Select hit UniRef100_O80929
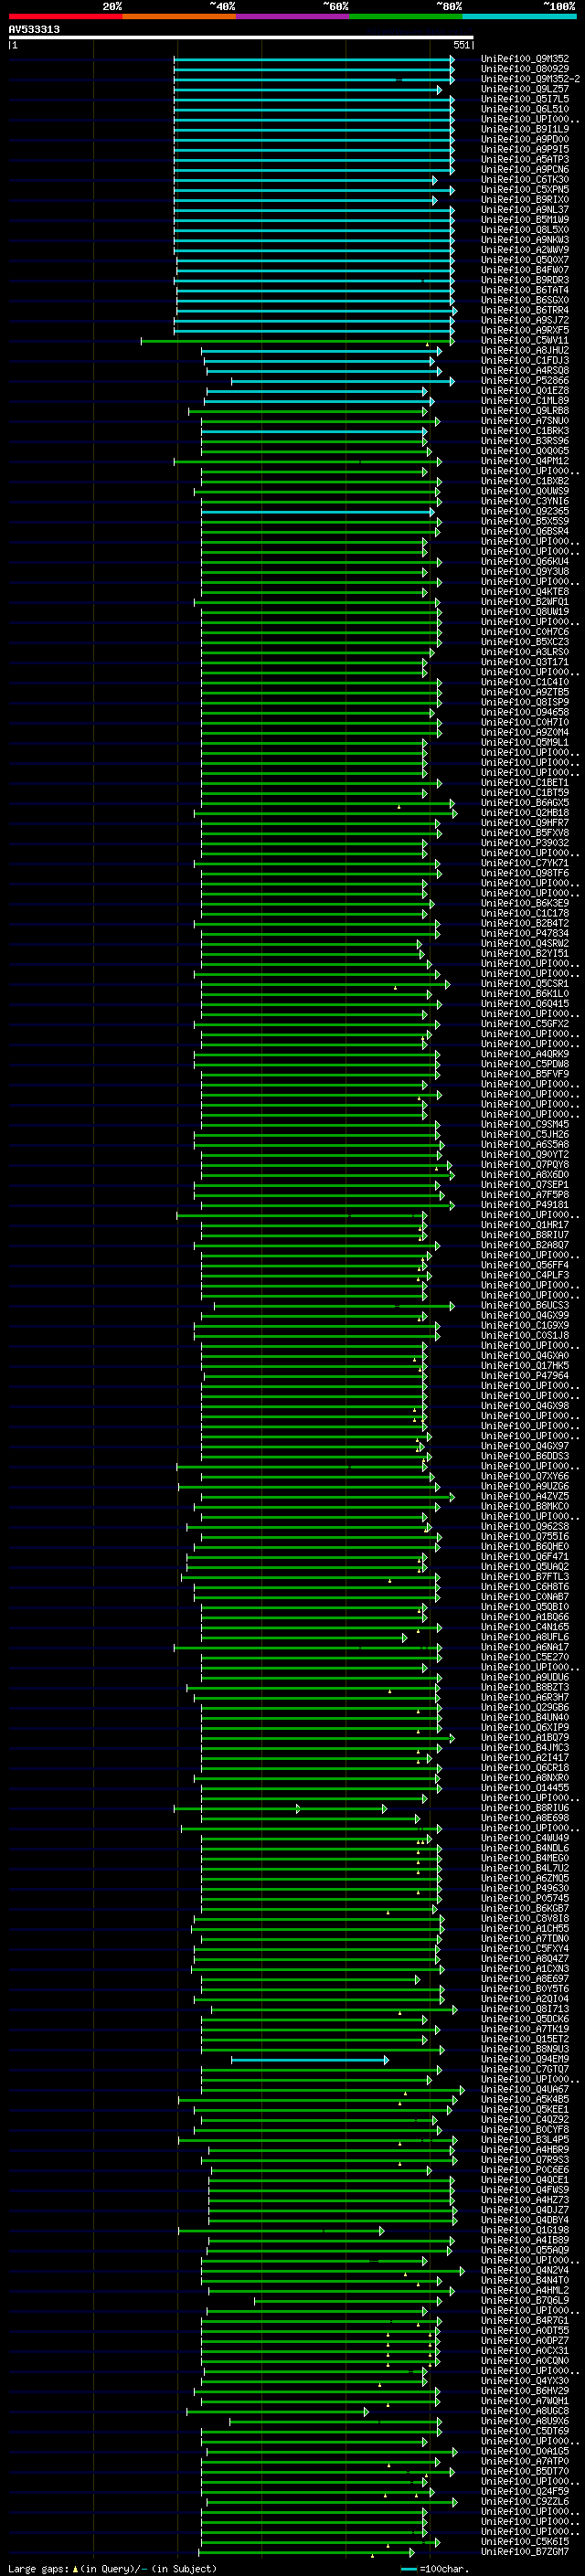Viewport: 585px width, 2576px height. coord(525,69)
